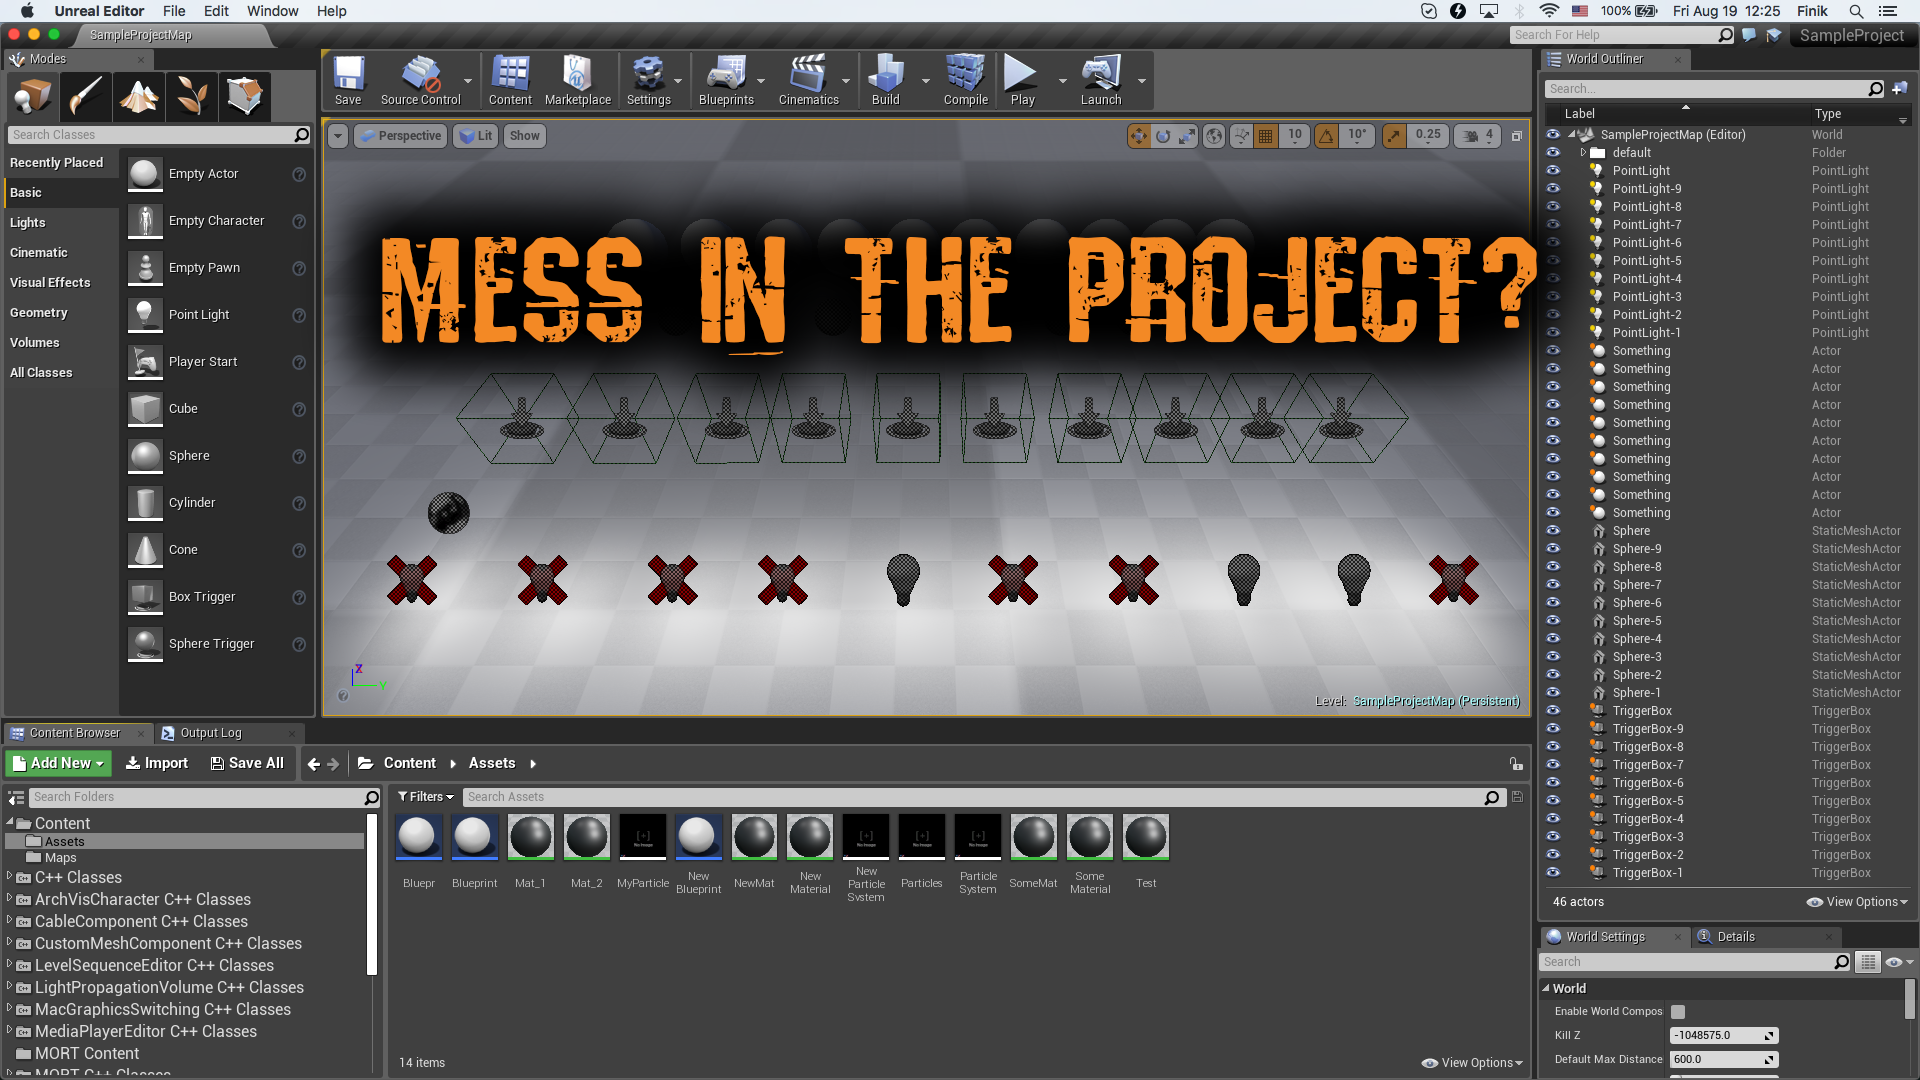Click the Import button
The width and height of the screenshot is (1920, 1080).
157,763
